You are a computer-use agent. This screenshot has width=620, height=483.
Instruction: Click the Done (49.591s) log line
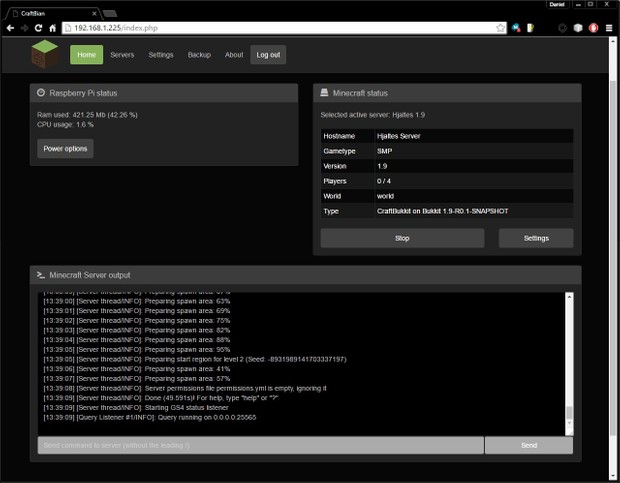coord(161,398)
